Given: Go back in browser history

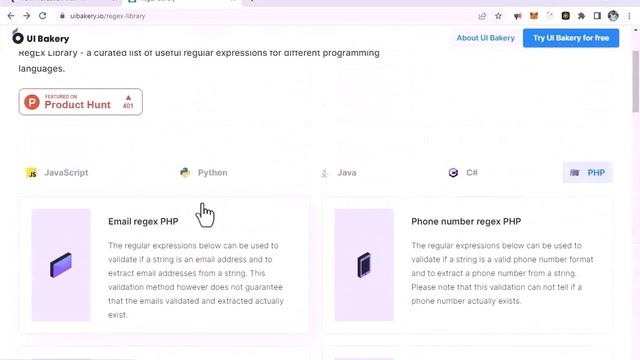Looking at the screenshot, I should tap(11, 16).
